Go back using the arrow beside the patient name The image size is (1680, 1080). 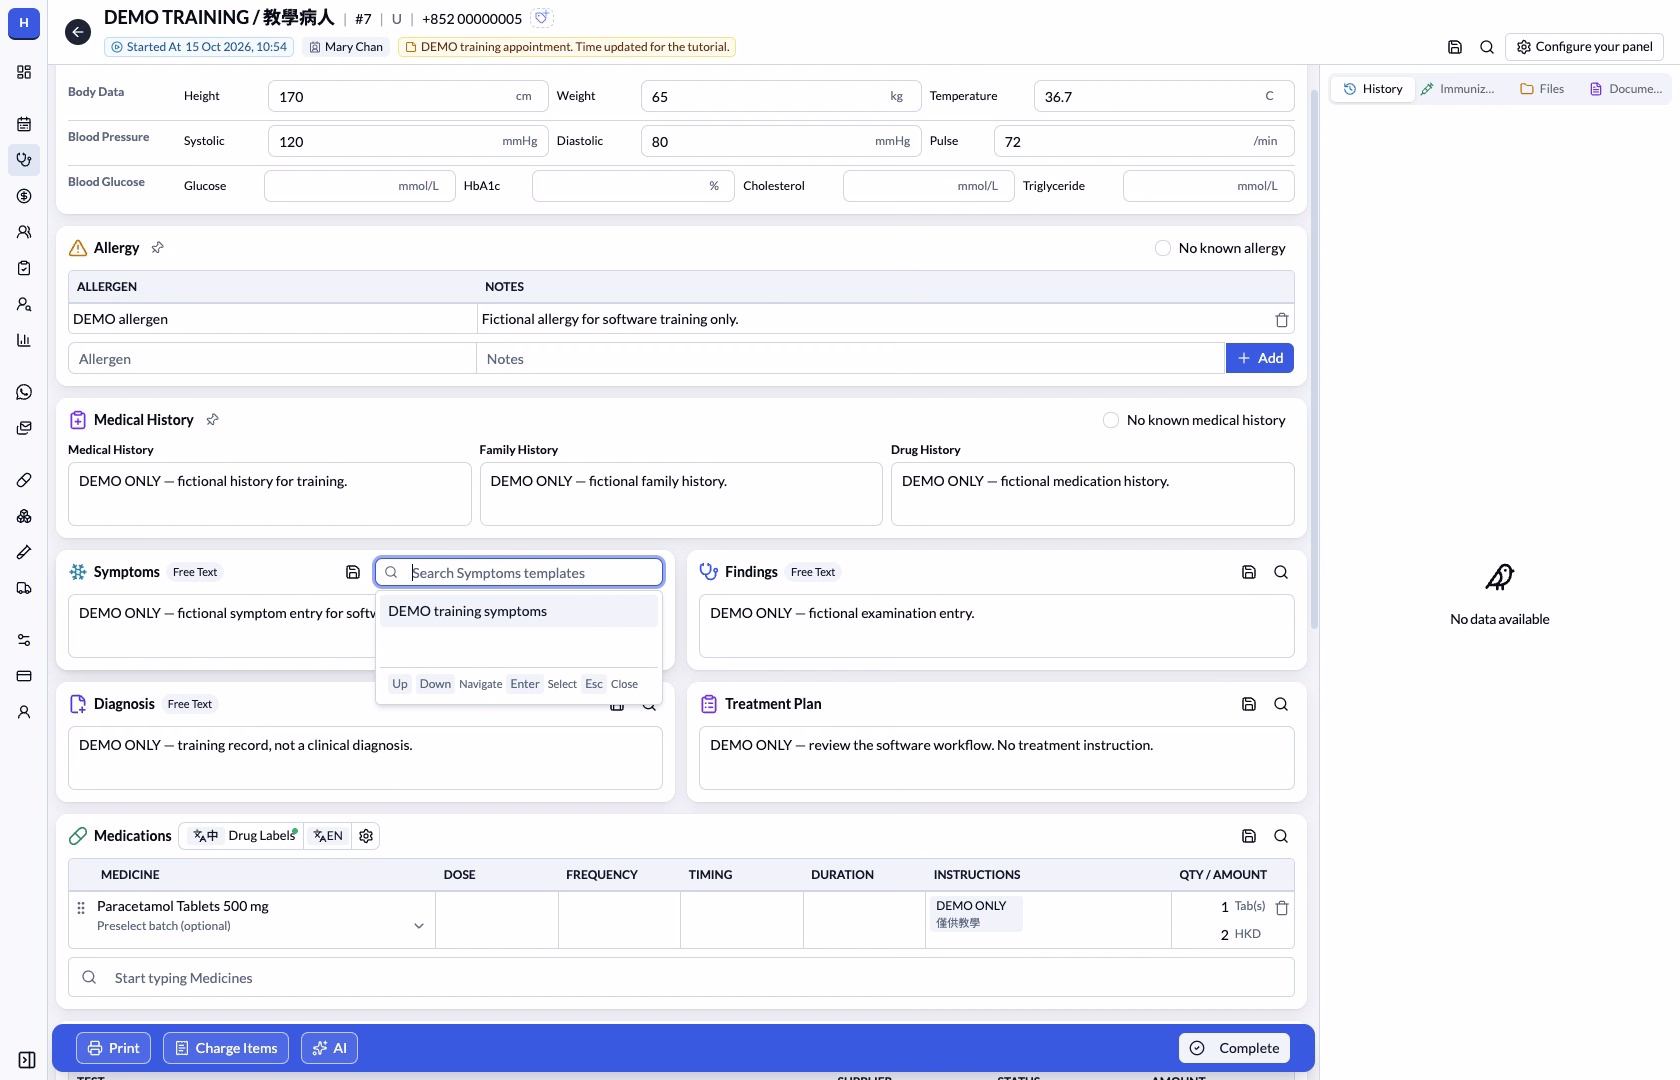[x=78, y=32]
